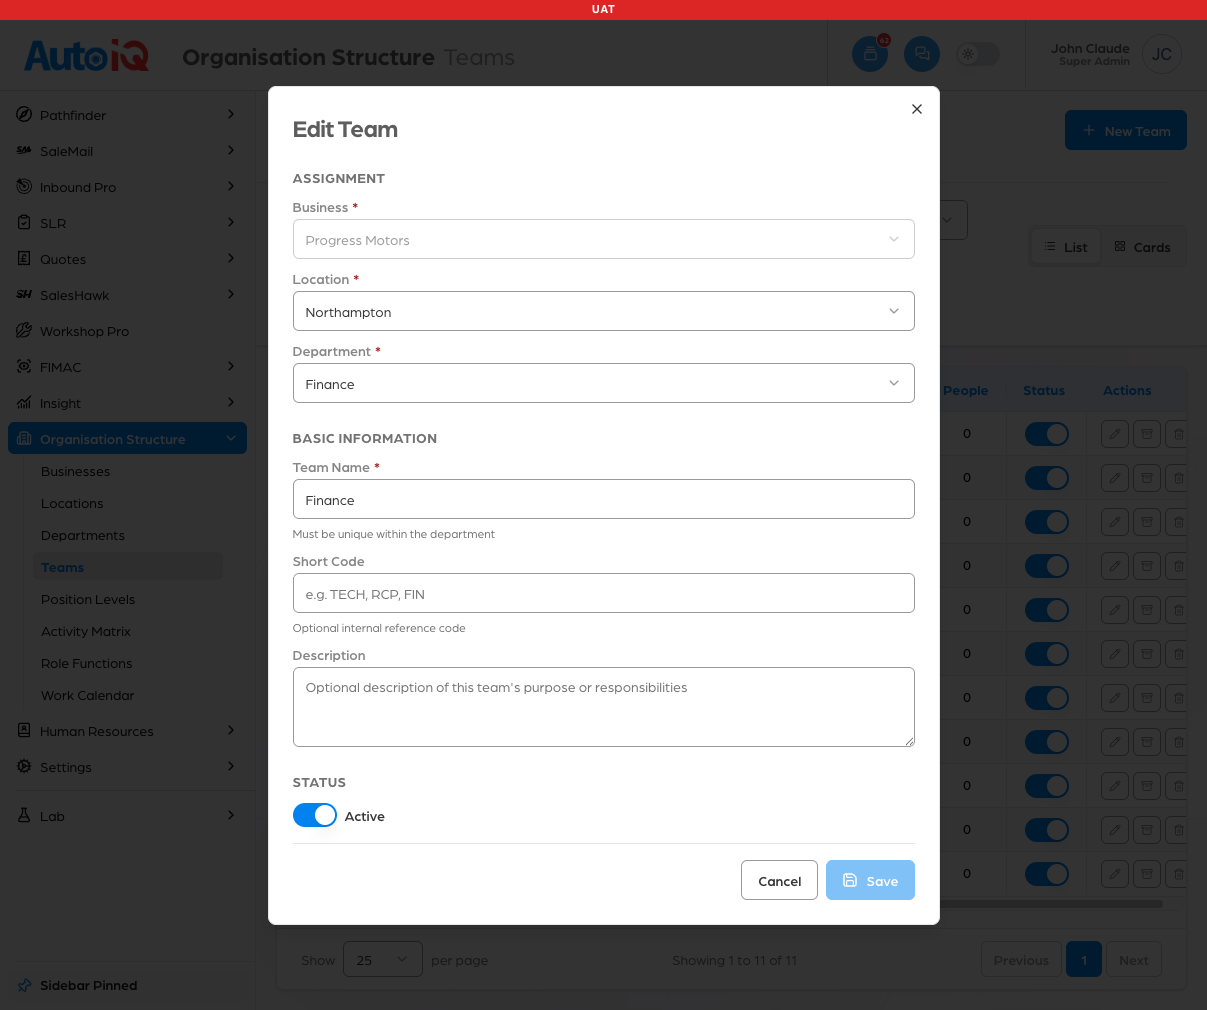Switch to List view
This screenshot has width=1207, height=1010.
1066,247
